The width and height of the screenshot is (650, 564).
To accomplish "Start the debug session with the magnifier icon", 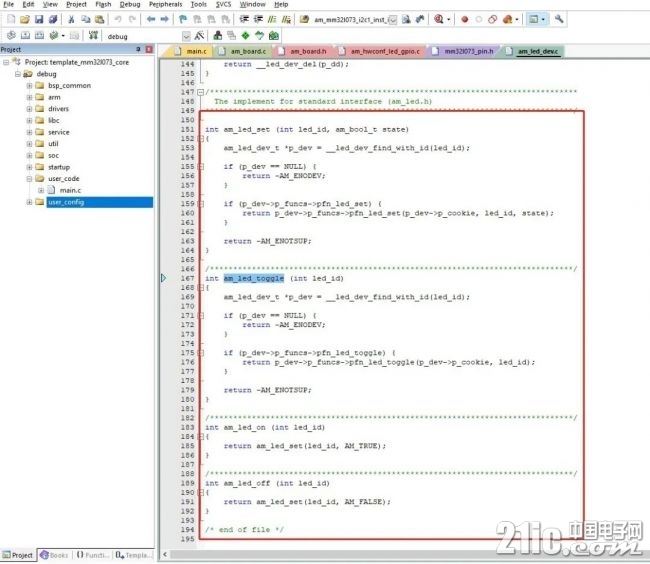I will coord(438,19).
